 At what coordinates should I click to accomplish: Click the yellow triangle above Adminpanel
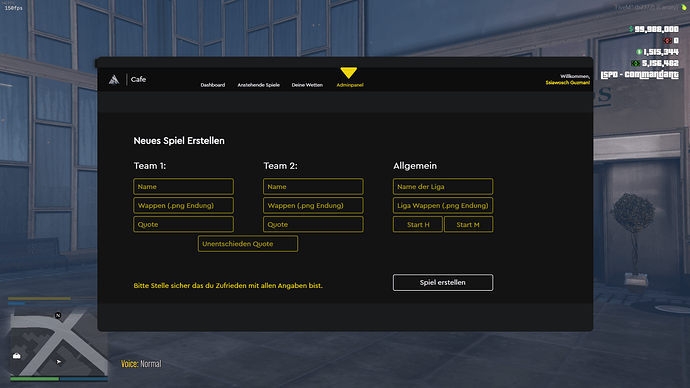pyautogui.click(x=349, y=73)
